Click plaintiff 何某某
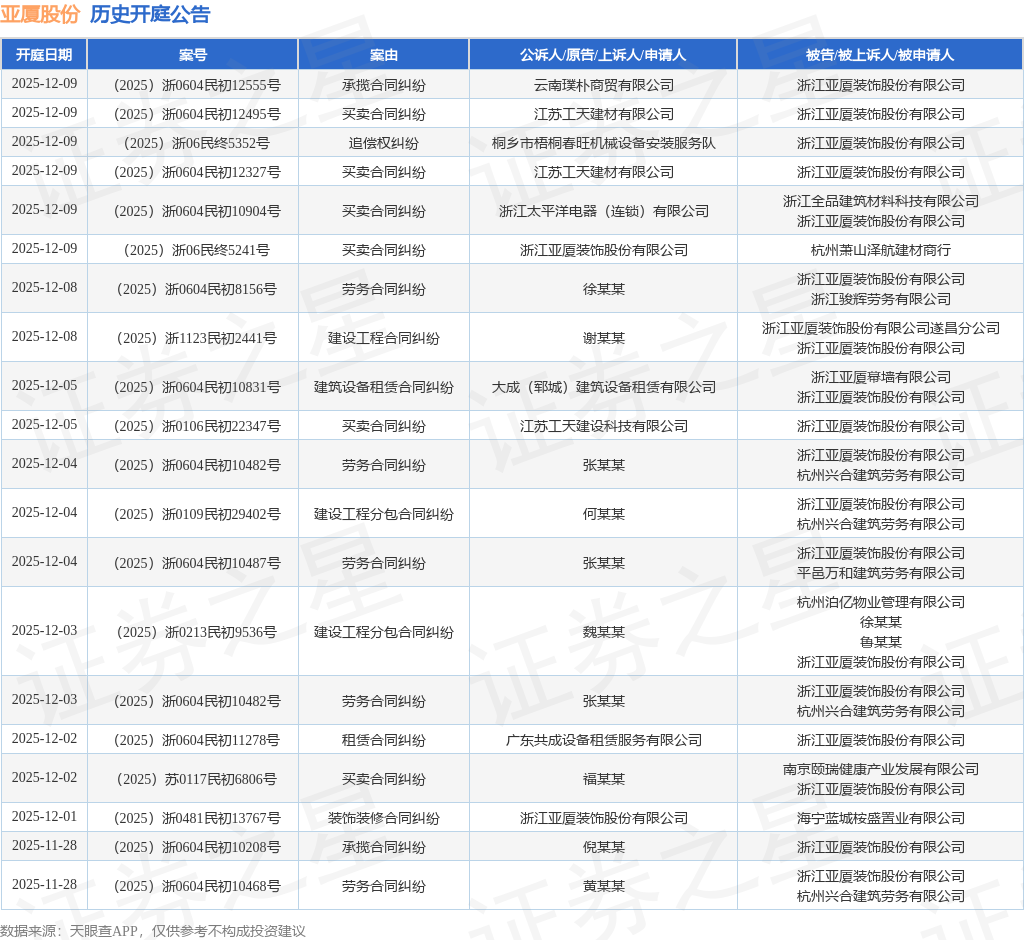1024x940 pixels. pos(603,514)
